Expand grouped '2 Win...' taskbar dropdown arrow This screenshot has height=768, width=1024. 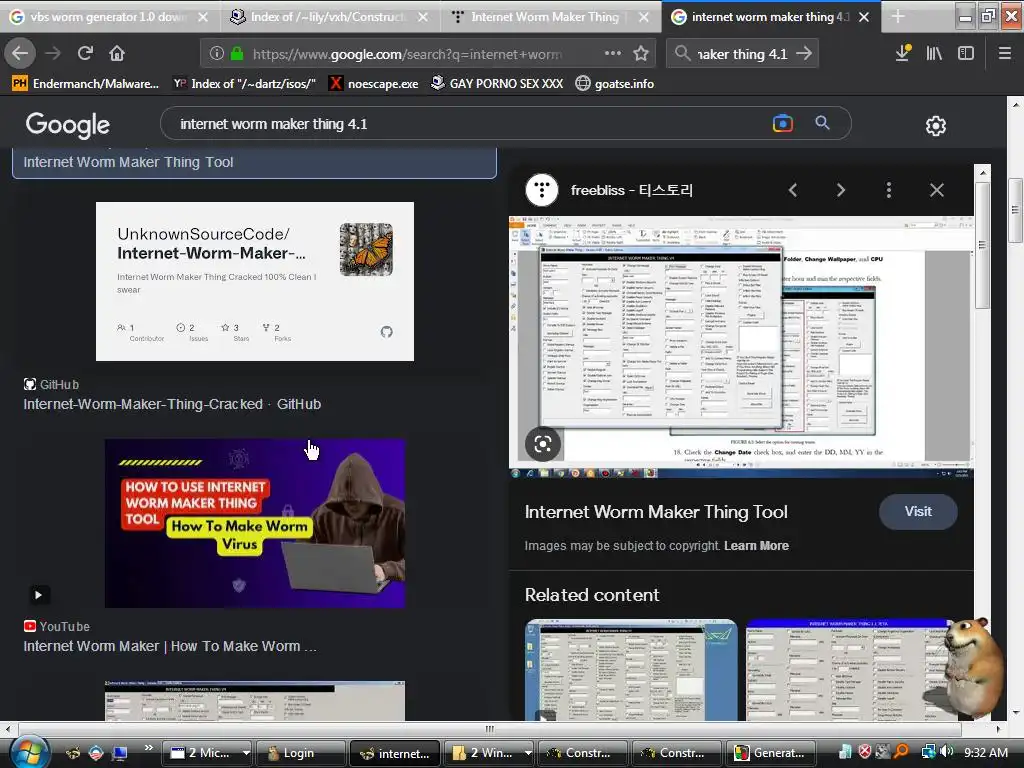pyautogui.click(x=527, y=752)
